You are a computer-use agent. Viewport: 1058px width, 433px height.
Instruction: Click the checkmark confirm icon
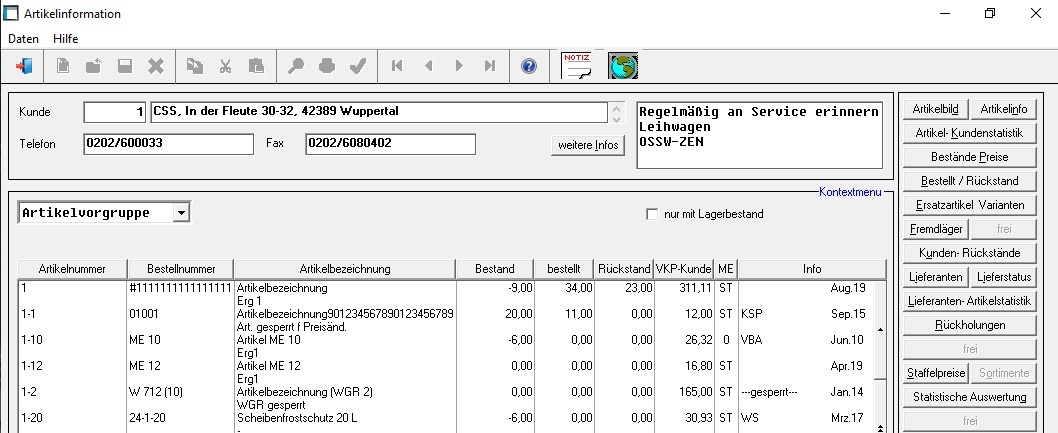click(x=358, y=66)
